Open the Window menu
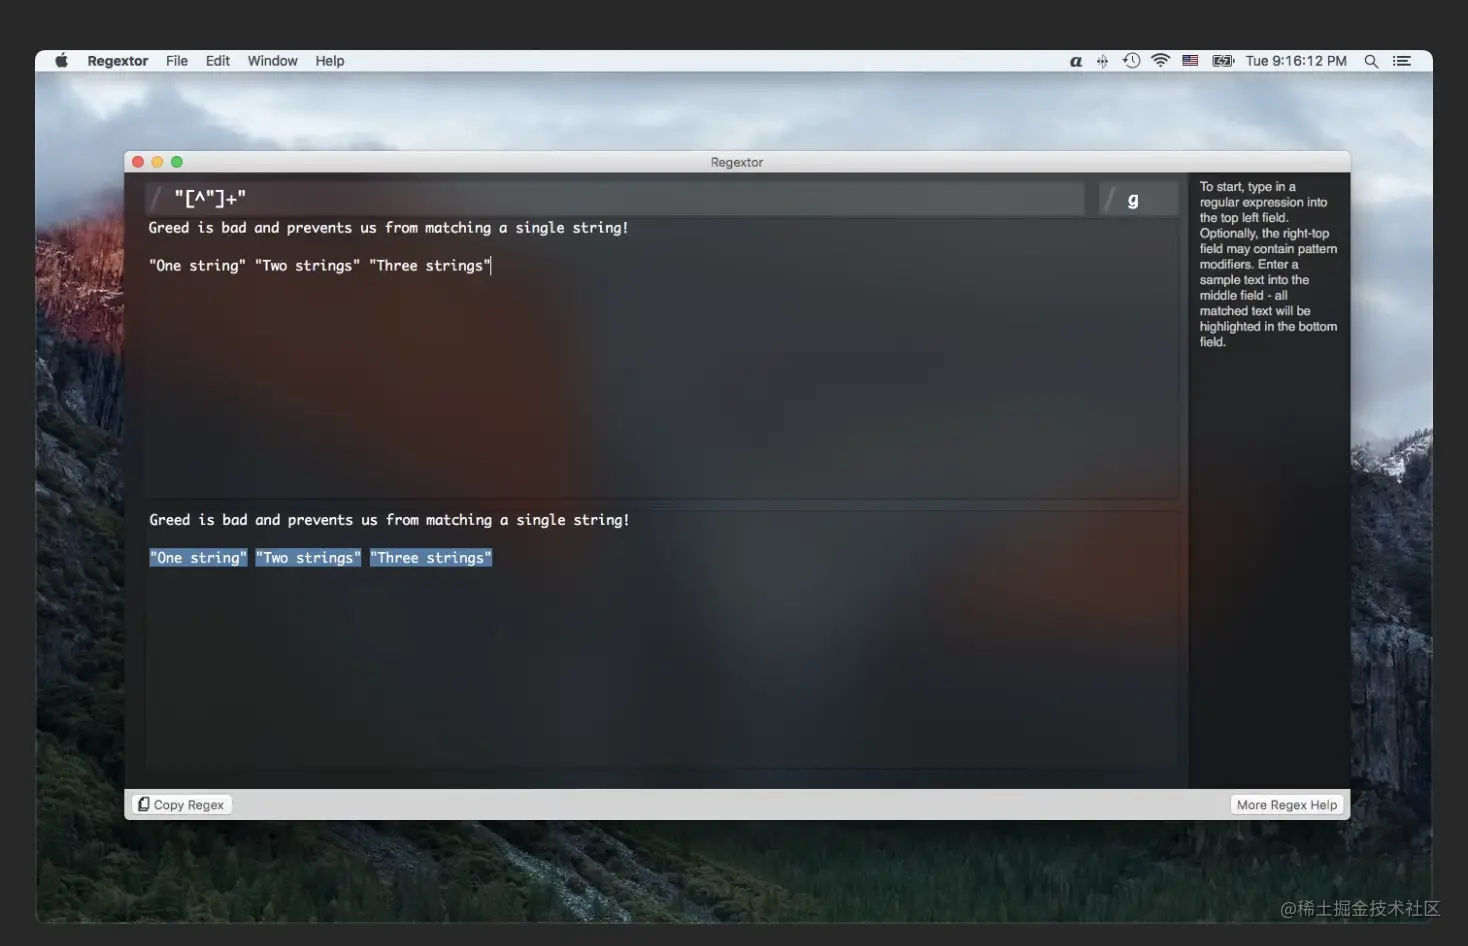 (273, 61)
